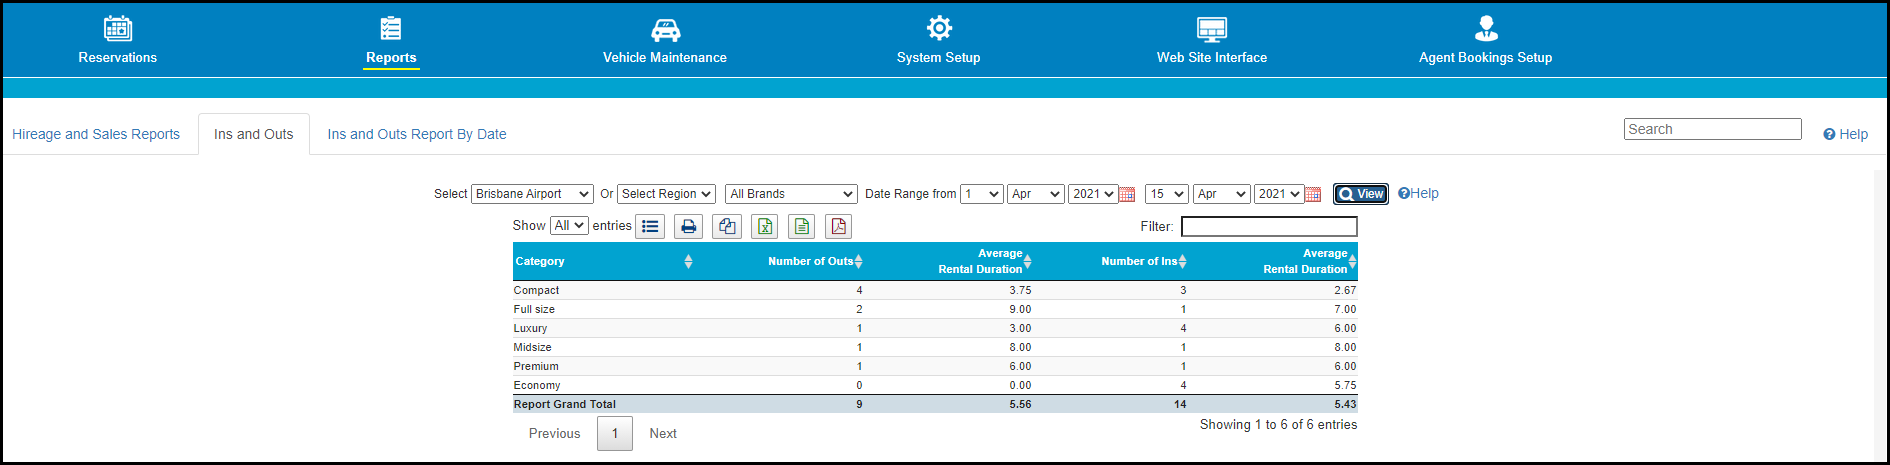Copy table to clipboard
This screenshot has width=1890, height=465.
click(727, 226)
